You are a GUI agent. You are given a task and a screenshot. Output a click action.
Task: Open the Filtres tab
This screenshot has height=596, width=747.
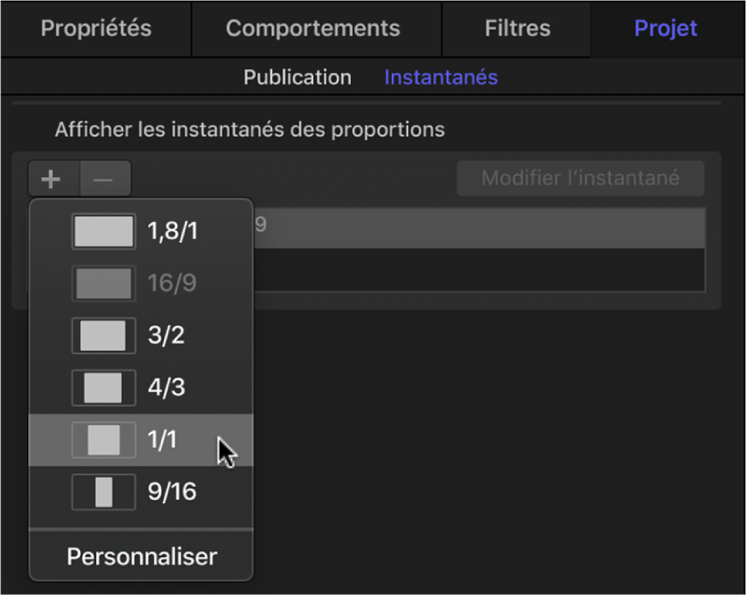click(517, 28)
